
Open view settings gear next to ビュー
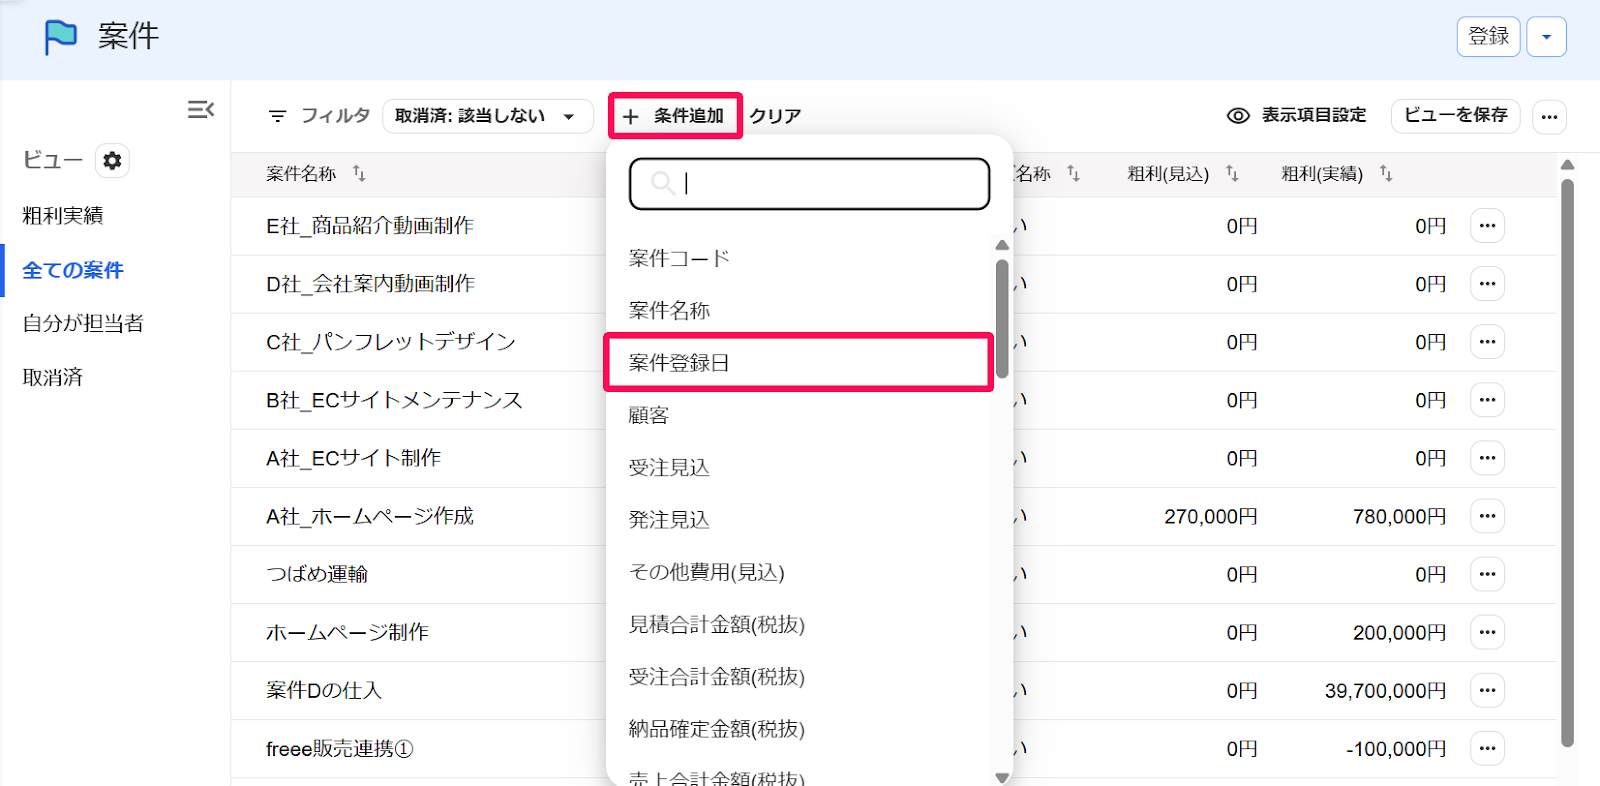click(112, 160)
